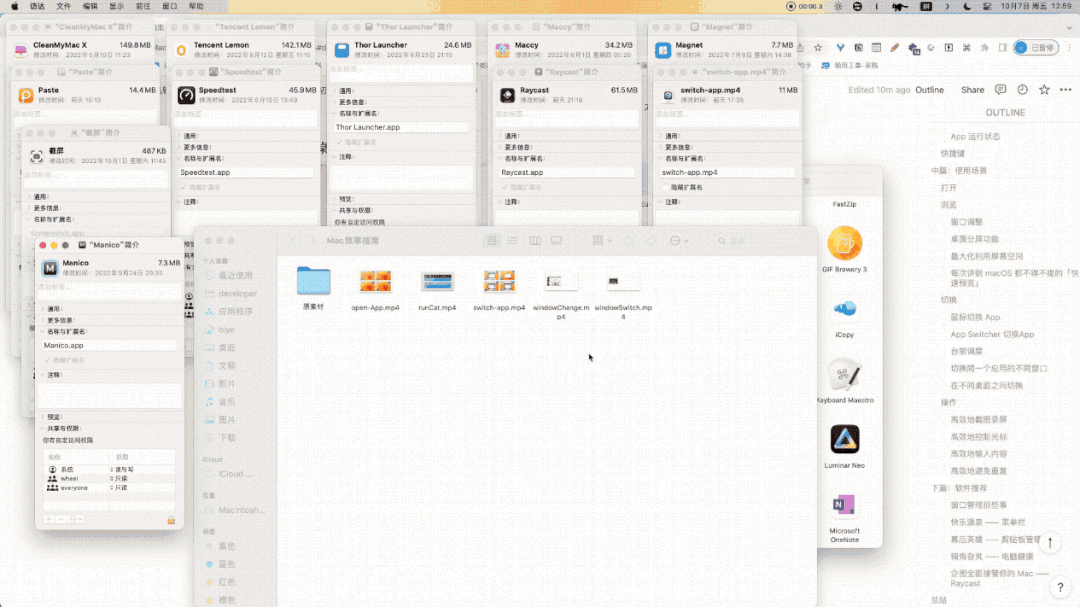Toggle hide extension checkbox in Raycast info
Image resolution: width=1080 pixels, height=607 pixels.
pos(505,187)
